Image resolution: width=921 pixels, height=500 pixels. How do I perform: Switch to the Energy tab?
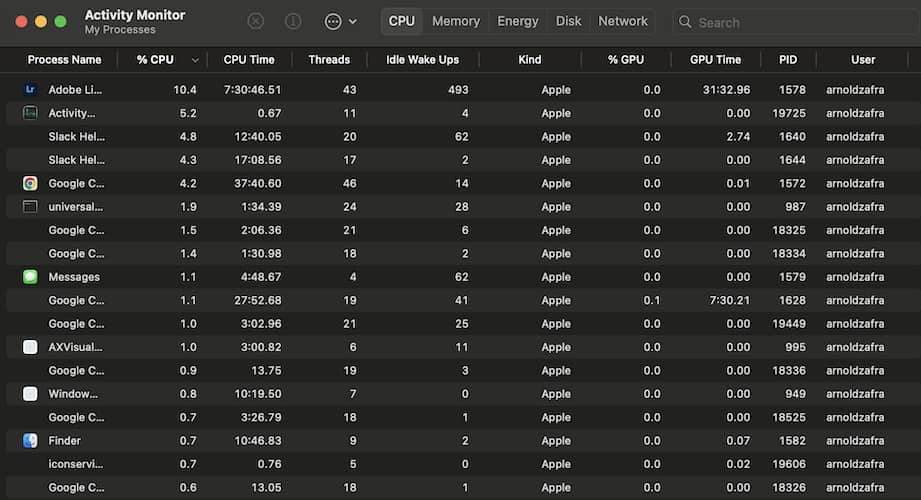click(517, 21)
